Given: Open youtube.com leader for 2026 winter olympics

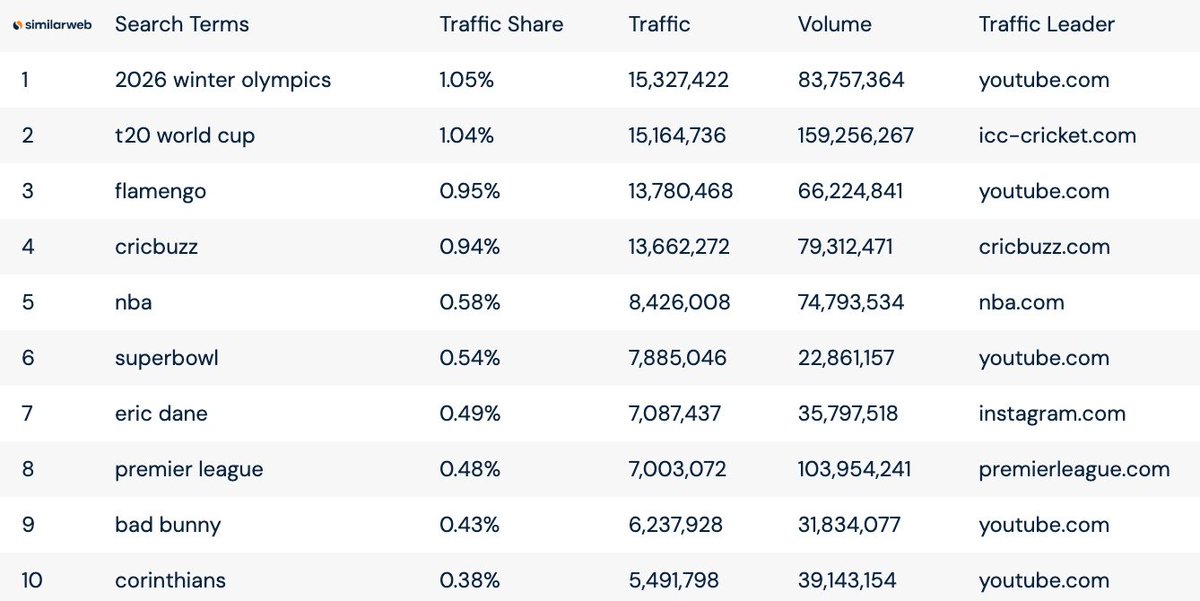Looking at the screenshot, I should [1044, 80].
